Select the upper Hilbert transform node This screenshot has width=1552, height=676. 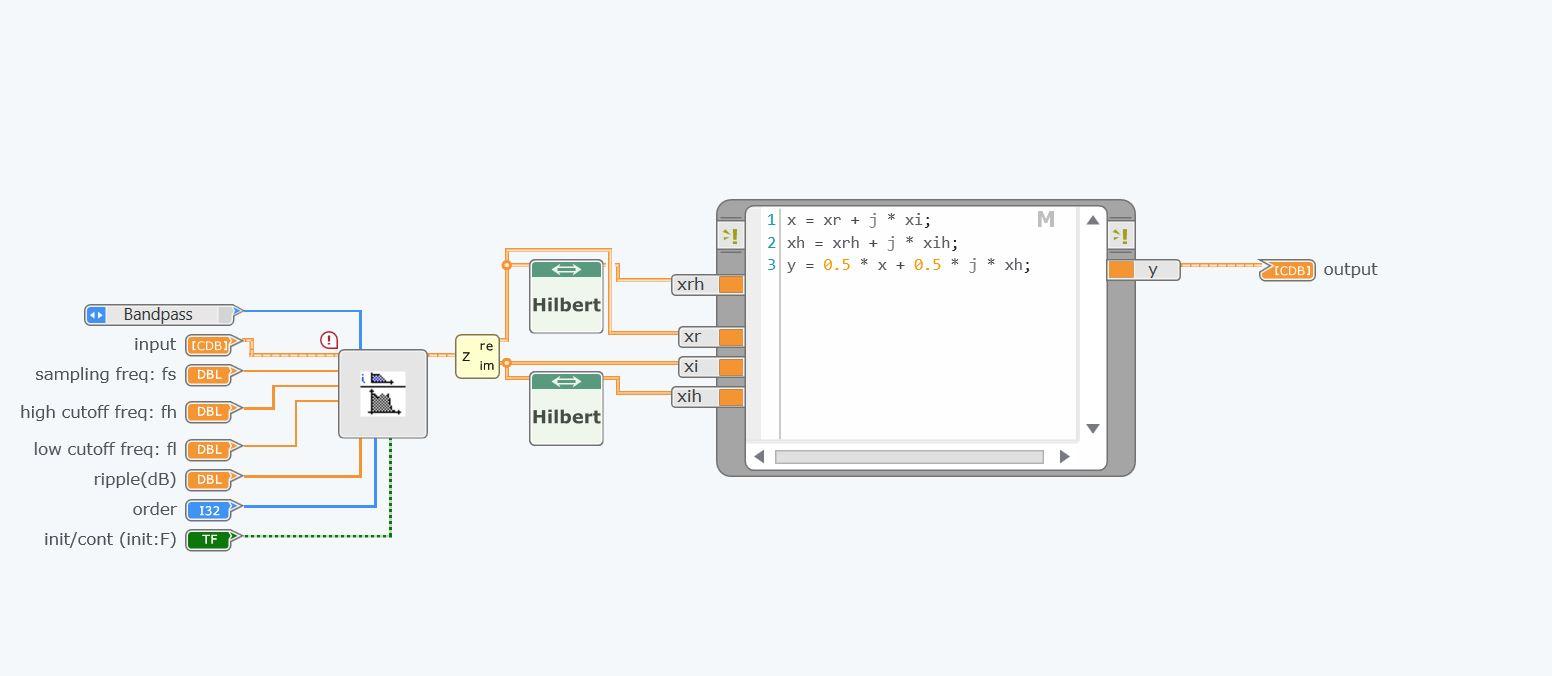click(566, 296)
